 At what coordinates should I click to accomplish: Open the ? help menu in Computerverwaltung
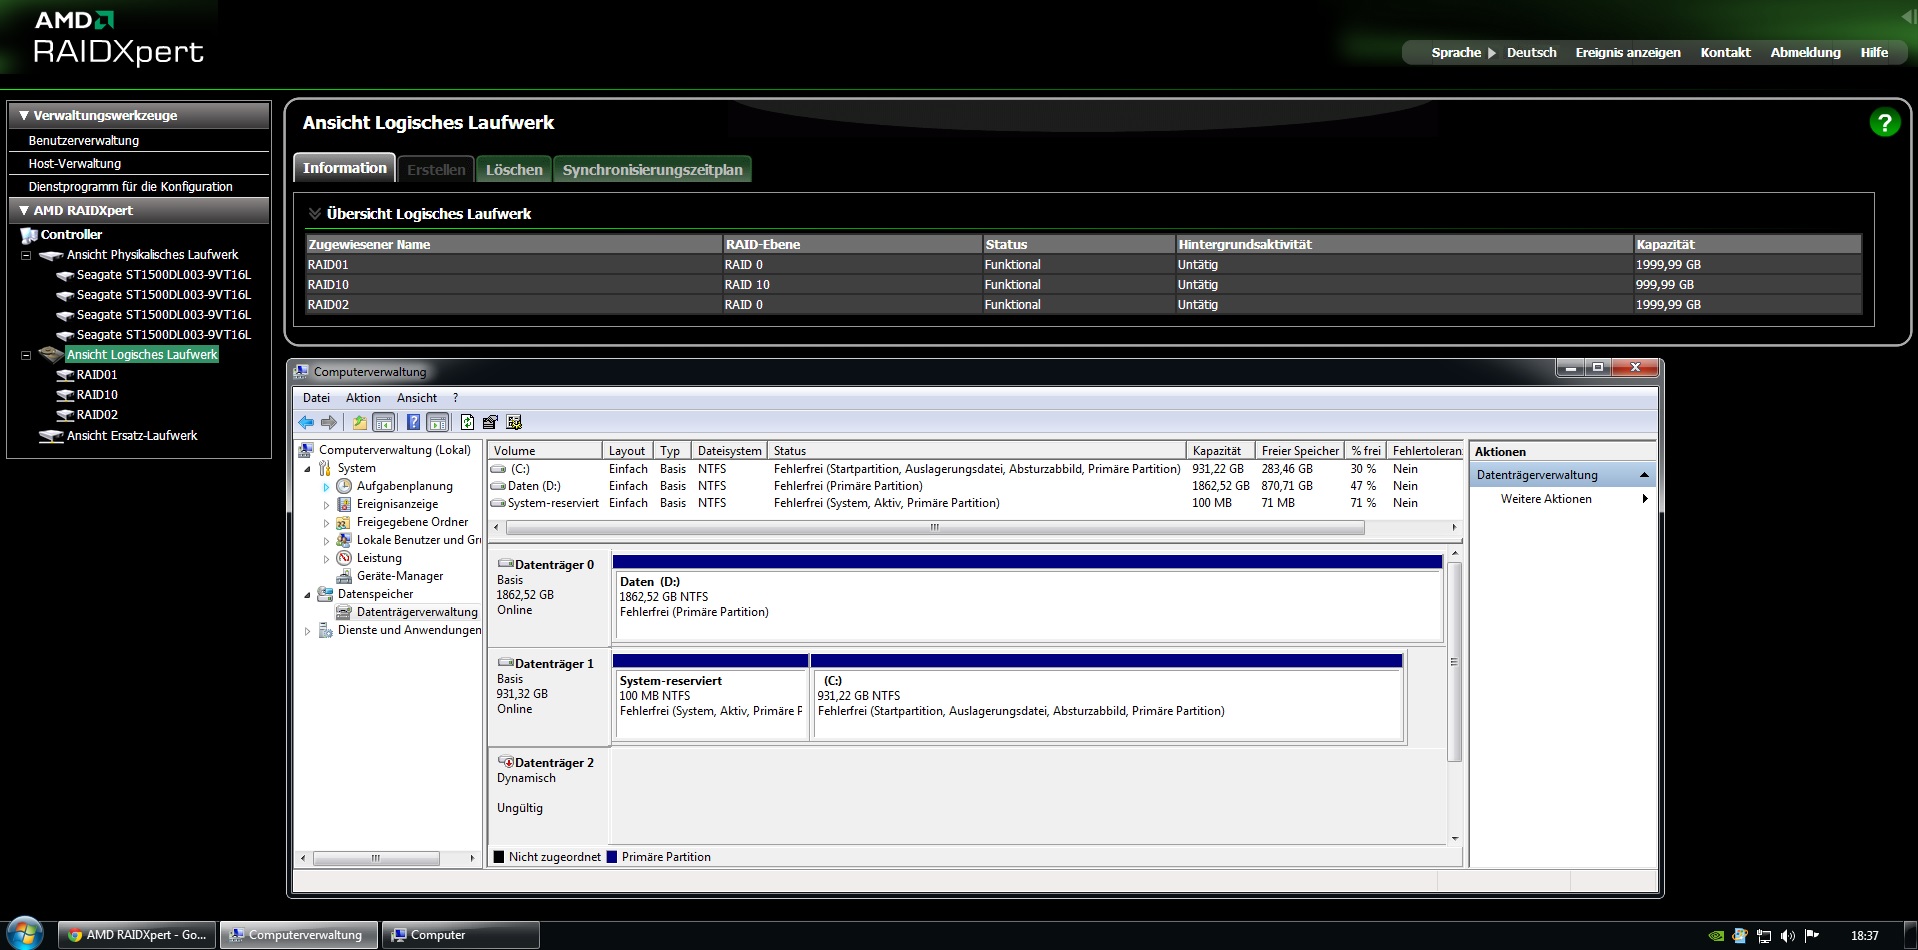[455, 398]
